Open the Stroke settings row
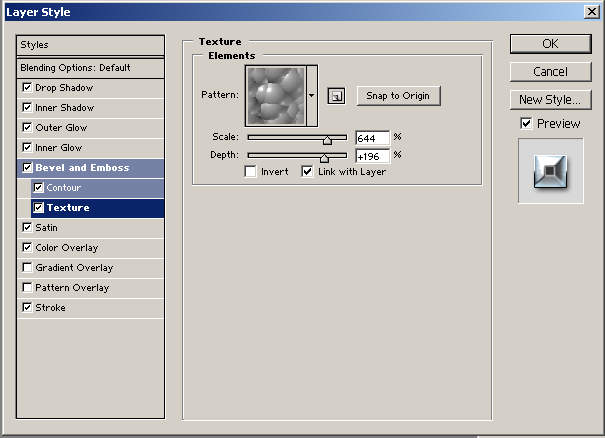The width and height of the screenshot is (605, 438). click(x=91, y=308)
